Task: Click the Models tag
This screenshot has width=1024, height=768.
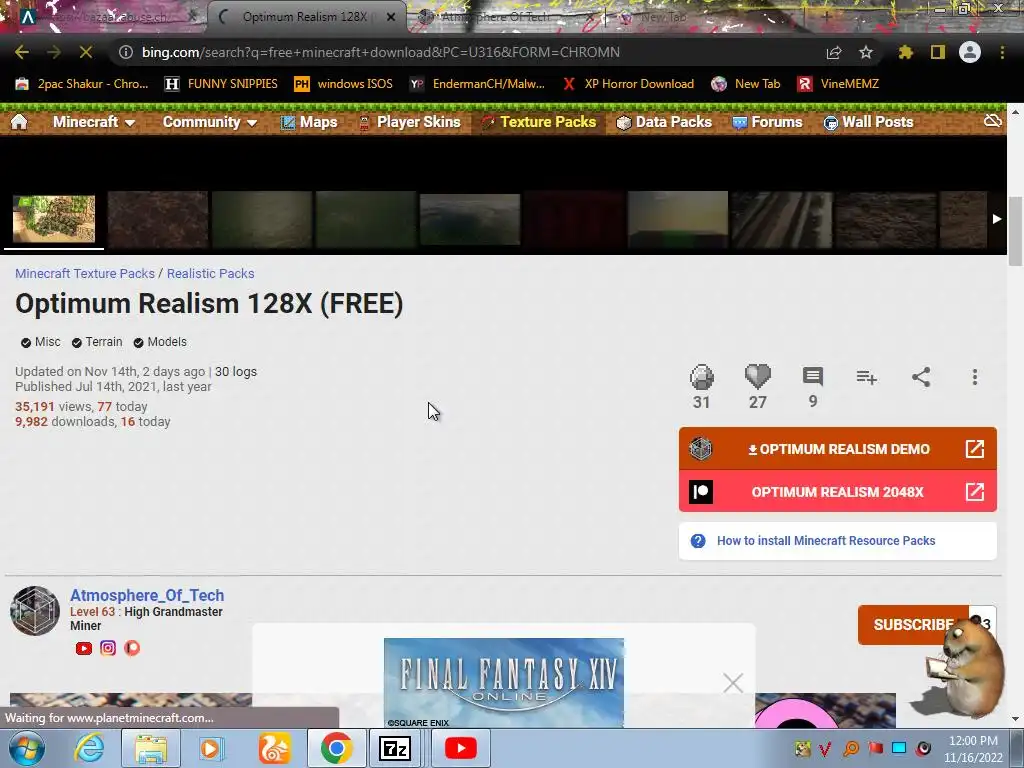Action: pos(160,342)
